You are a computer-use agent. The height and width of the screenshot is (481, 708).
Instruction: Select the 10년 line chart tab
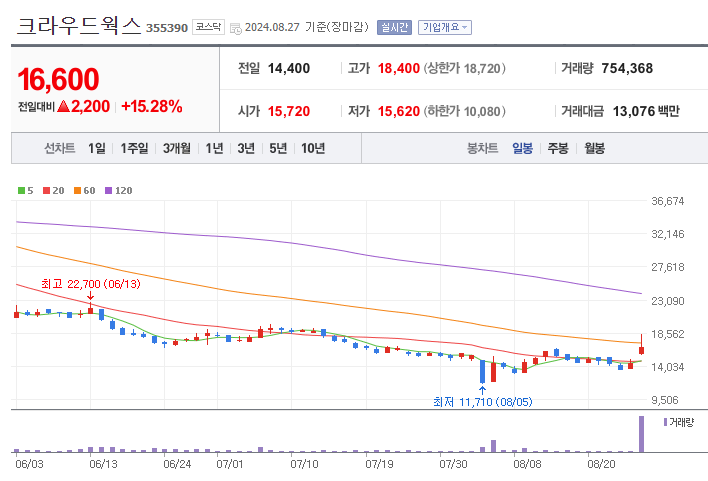tap(313, 148)
